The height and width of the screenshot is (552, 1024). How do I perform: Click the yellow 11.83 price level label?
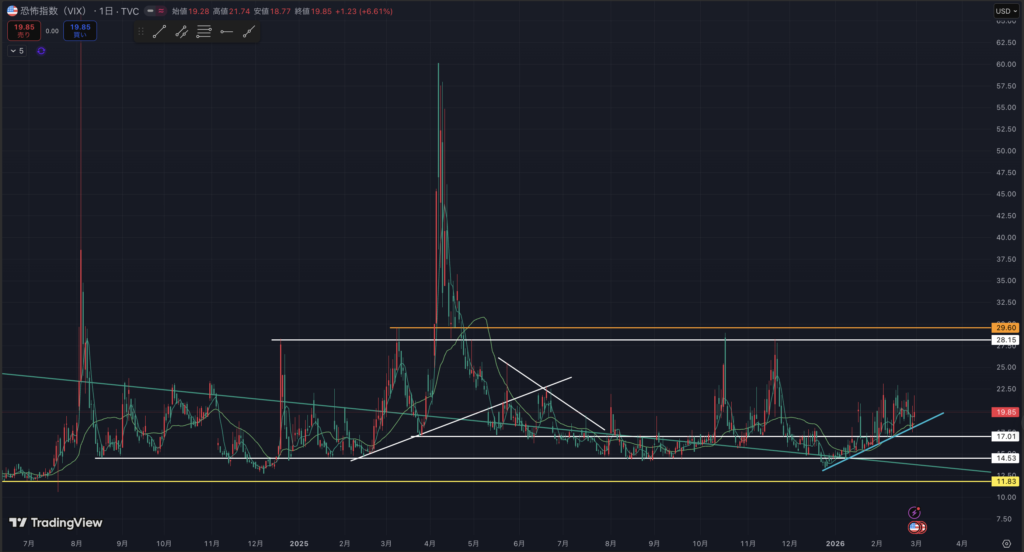coord(1005,481)
